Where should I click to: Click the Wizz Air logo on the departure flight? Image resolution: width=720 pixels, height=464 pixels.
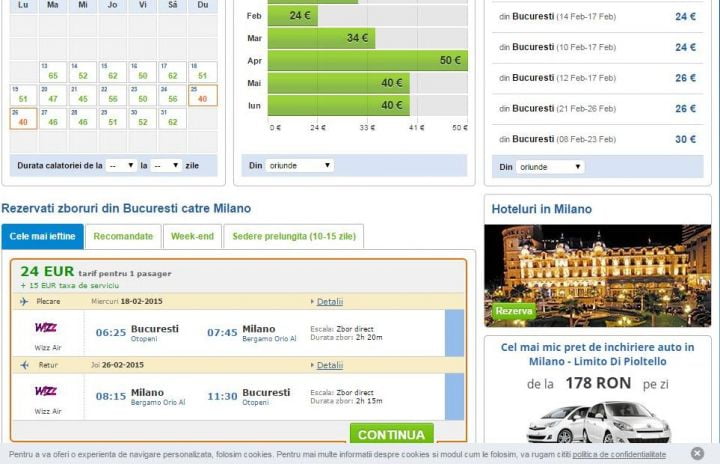pos(46,328)
